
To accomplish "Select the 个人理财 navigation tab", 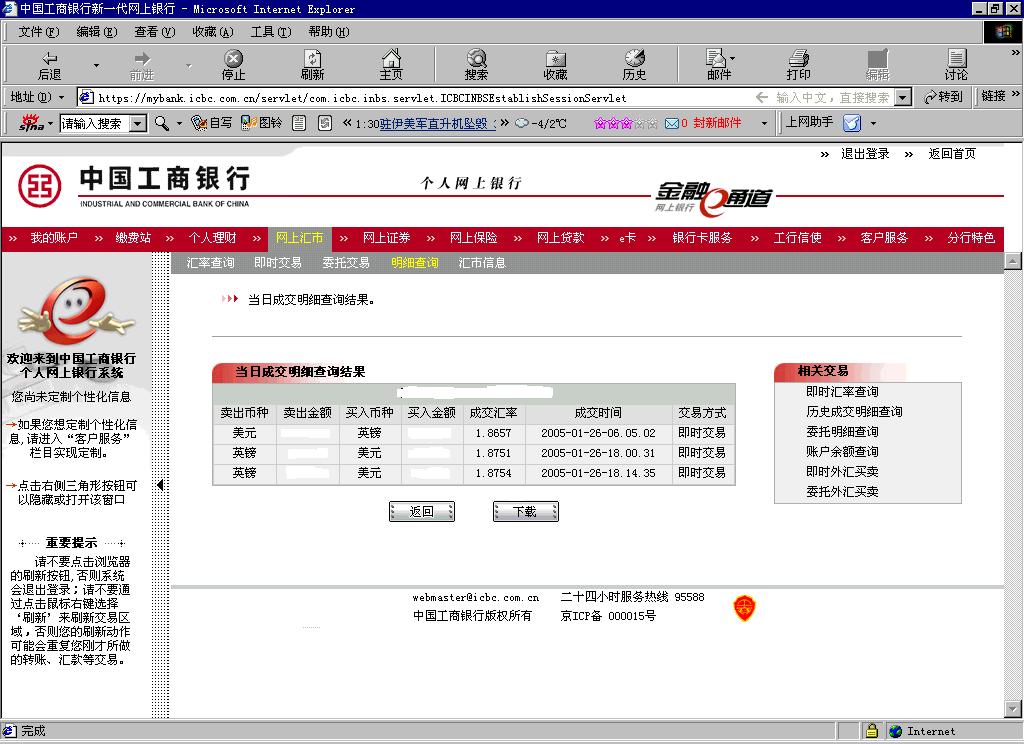I will 212,238.
